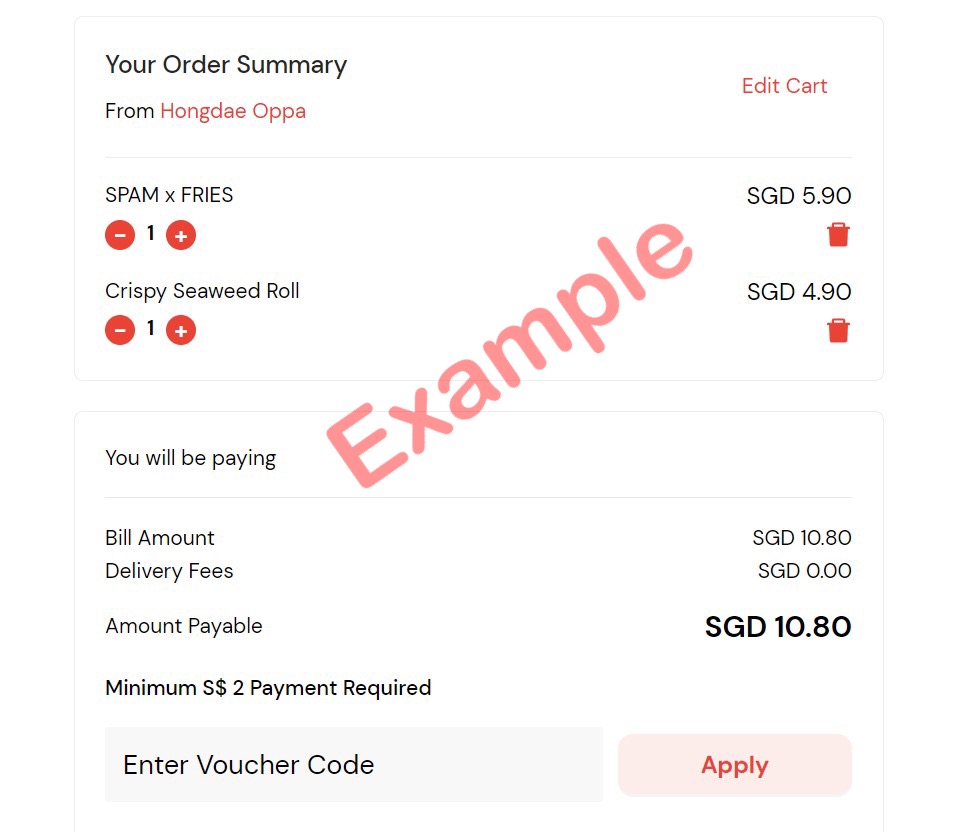Image resolution: width=958 pixels, height=832 pixels.
Task: Increase SPAM x FRIES quantity with plus icon
Action: 181,235
